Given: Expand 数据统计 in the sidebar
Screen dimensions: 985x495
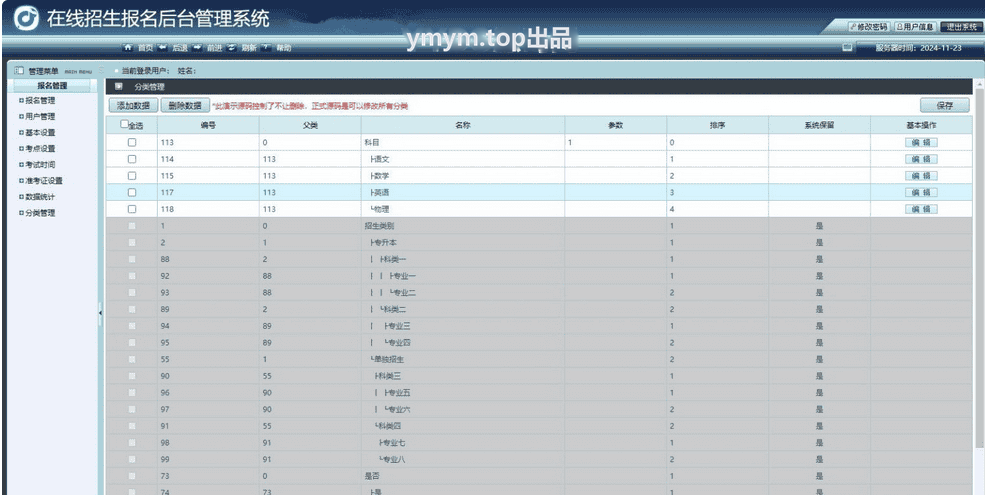Looking at the screenshot, I should click(21, 197).
